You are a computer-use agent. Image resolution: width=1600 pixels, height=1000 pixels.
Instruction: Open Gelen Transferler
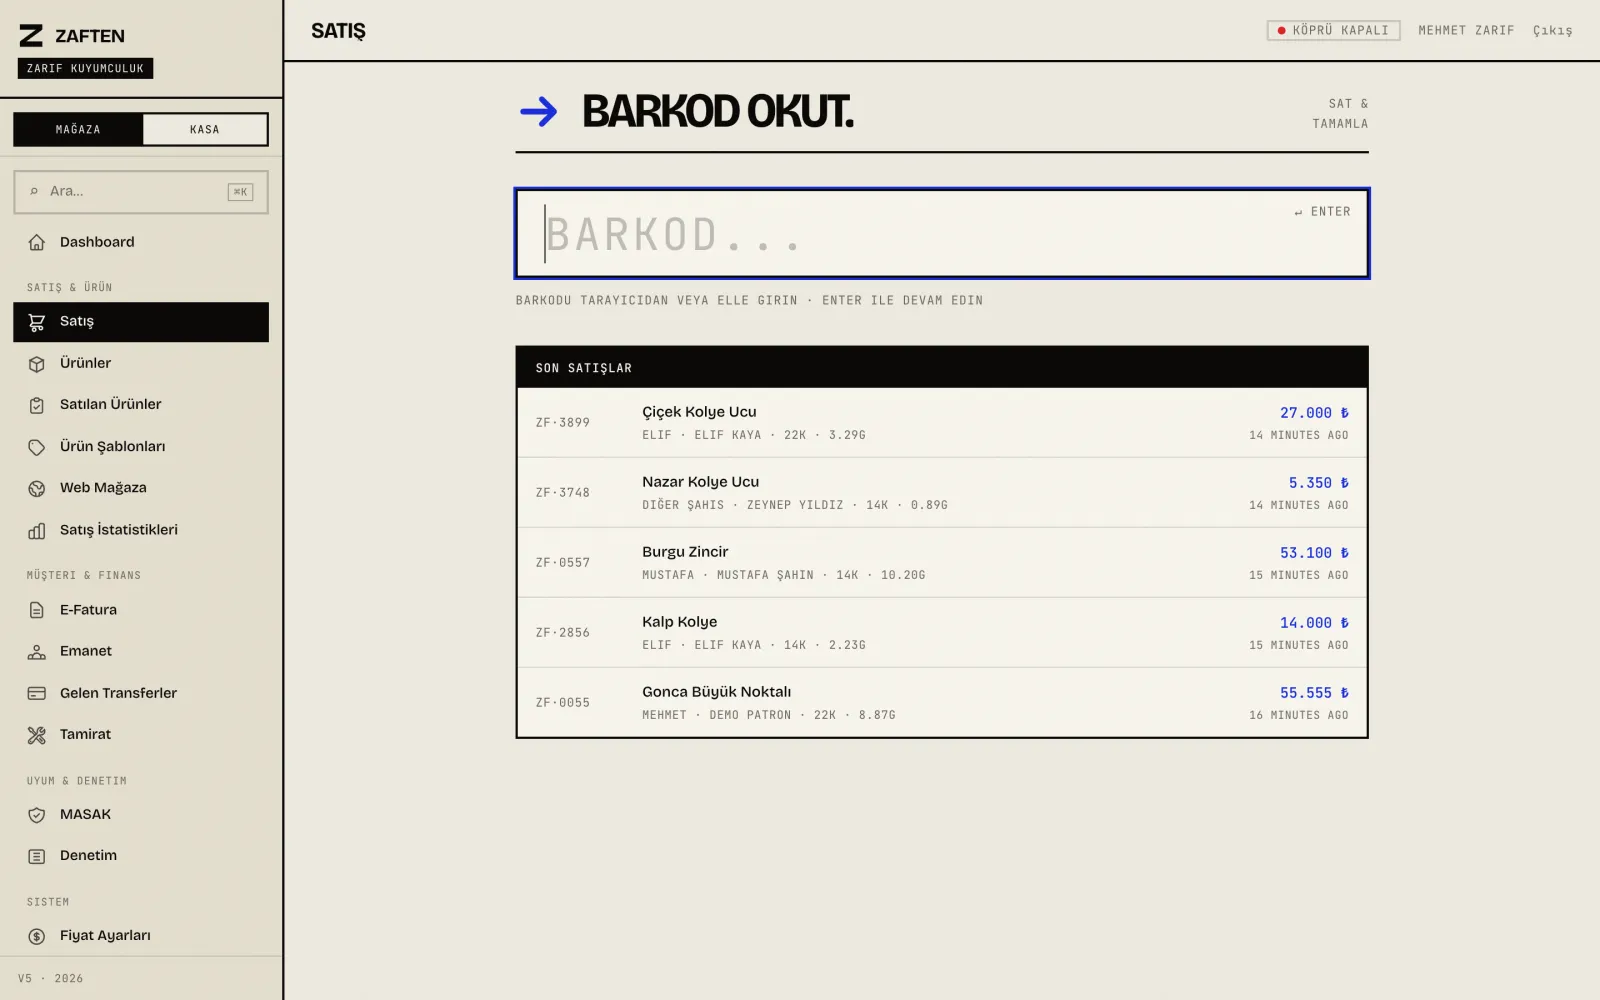tap(141, 693)
